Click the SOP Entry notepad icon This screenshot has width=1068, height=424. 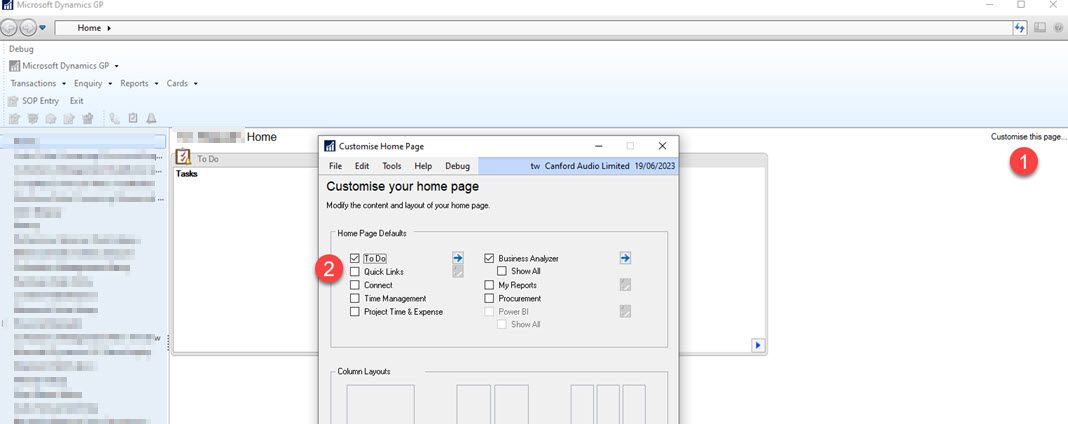(13, 101)
